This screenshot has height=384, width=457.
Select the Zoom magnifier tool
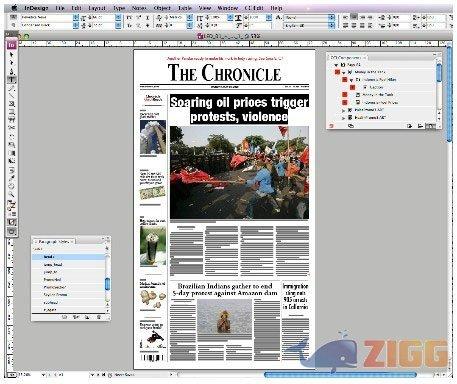(x=12, y=194)
